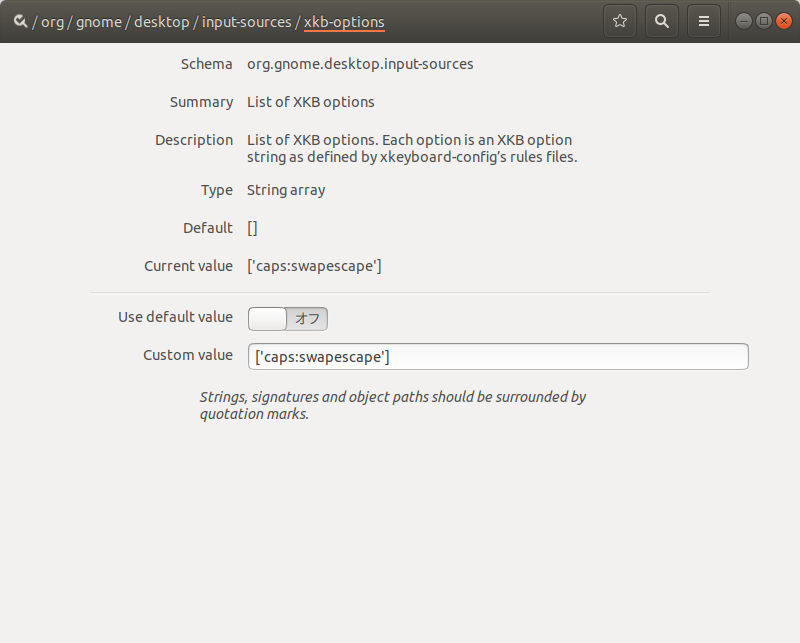Enable the Use default value switch
800x643 pixels.
[287, 317]
